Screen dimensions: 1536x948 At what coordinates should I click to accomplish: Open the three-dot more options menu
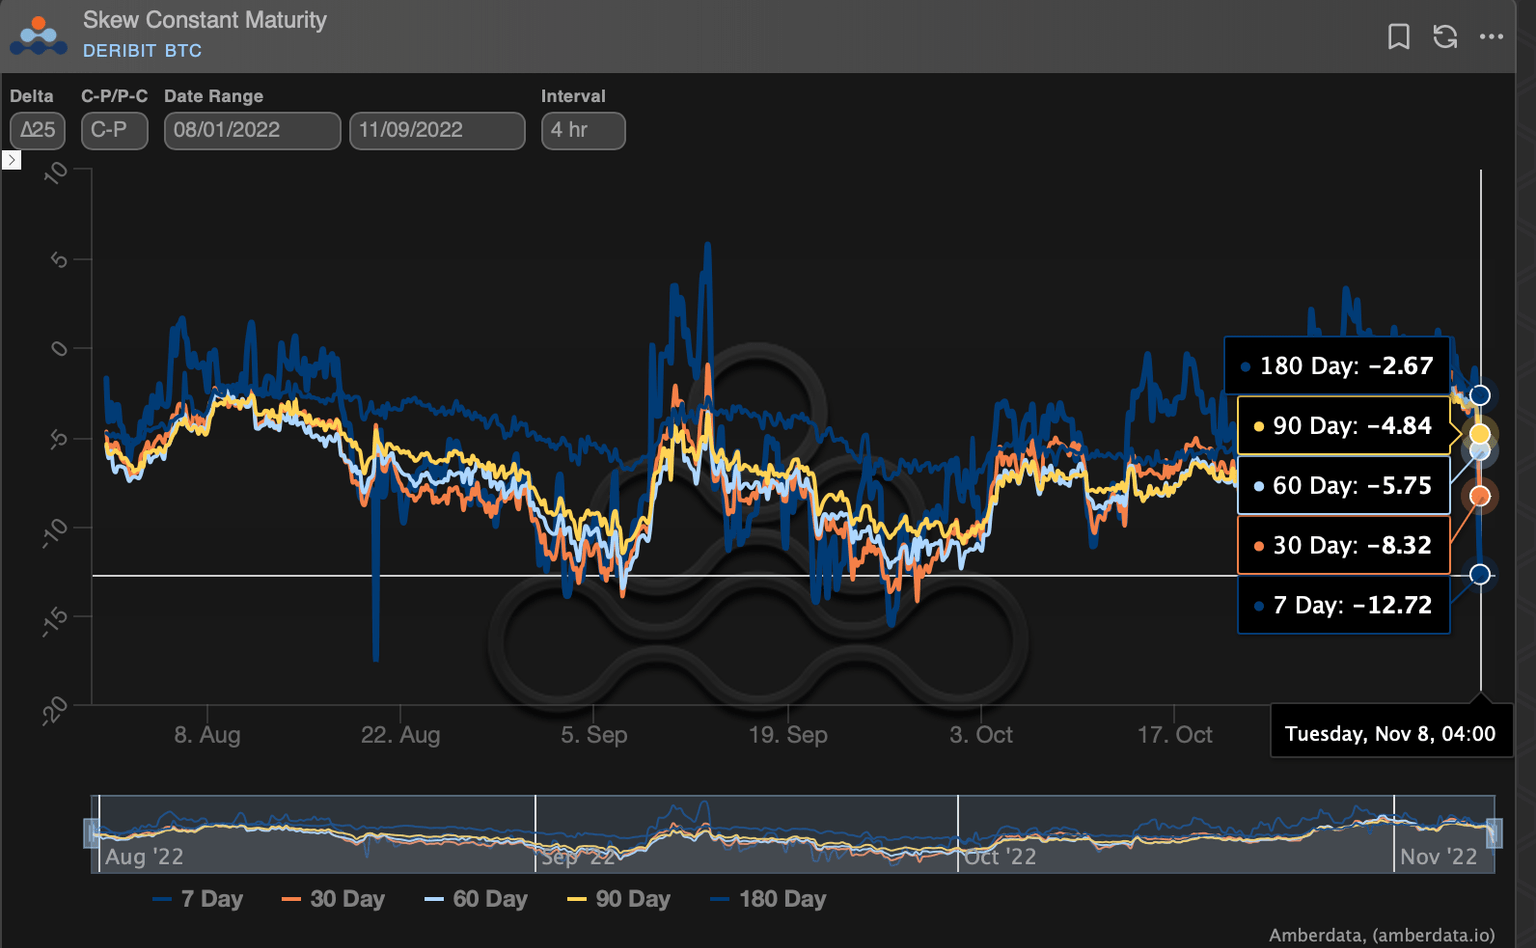(x=1491, y=37)
